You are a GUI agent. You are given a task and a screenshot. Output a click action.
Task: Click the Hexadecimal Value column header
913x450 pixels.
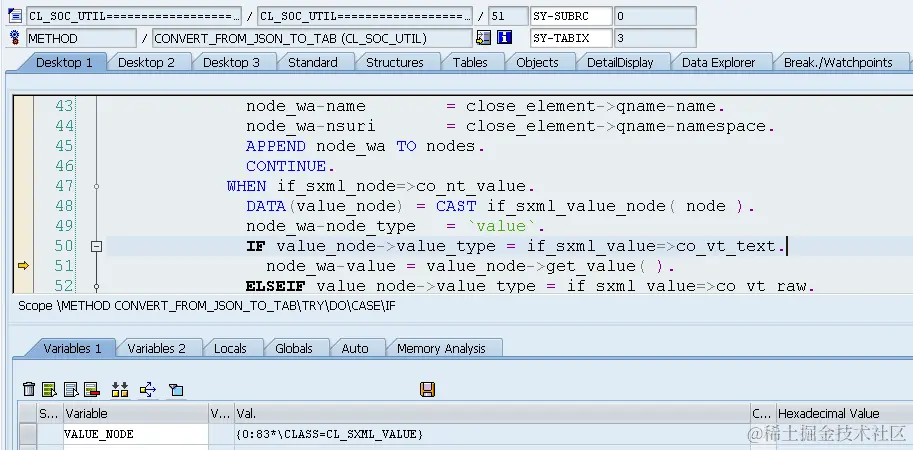coord(844,413)
